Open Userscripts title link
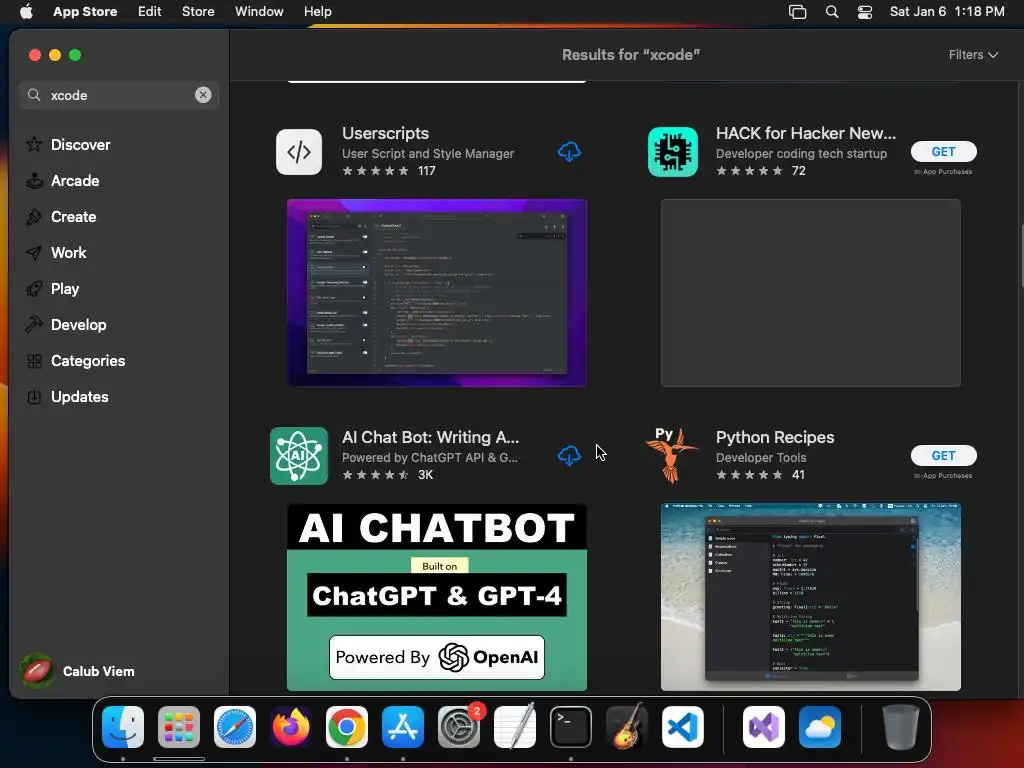 (385, 133)
